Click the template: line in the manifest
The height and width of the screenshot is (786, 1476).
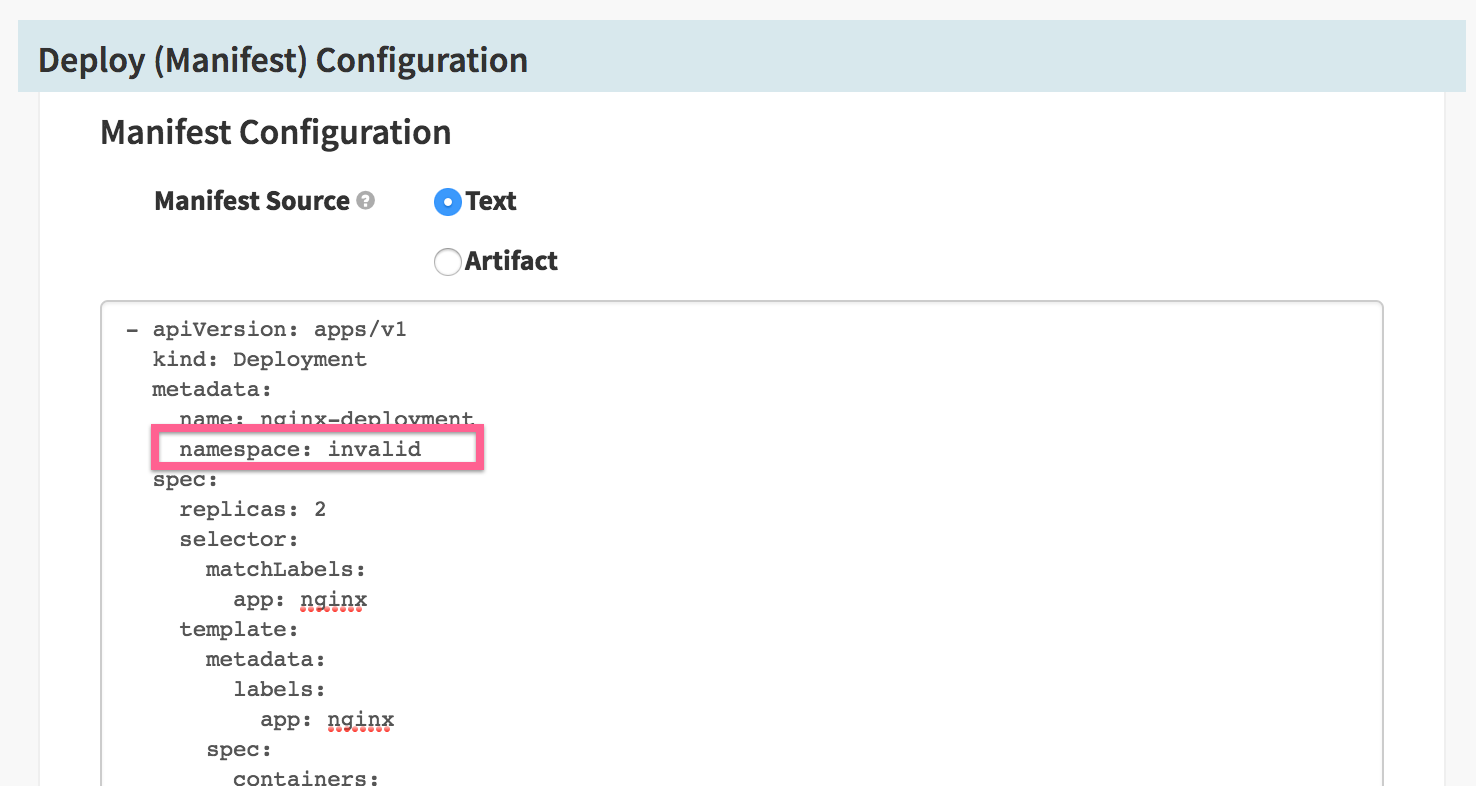[x=239, y=630]
